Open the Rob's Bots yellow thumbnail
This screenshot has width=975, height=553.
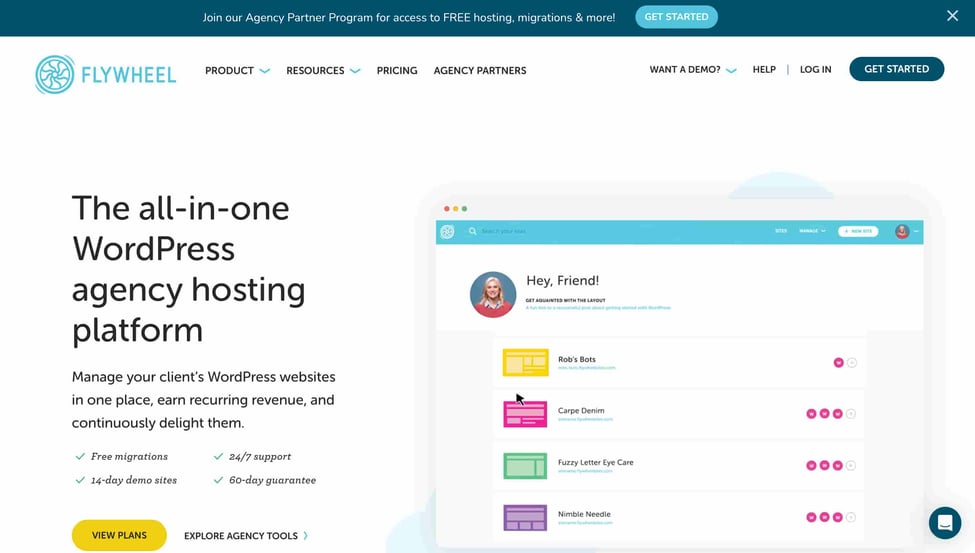pyautogui.click(x=525, y=362)
